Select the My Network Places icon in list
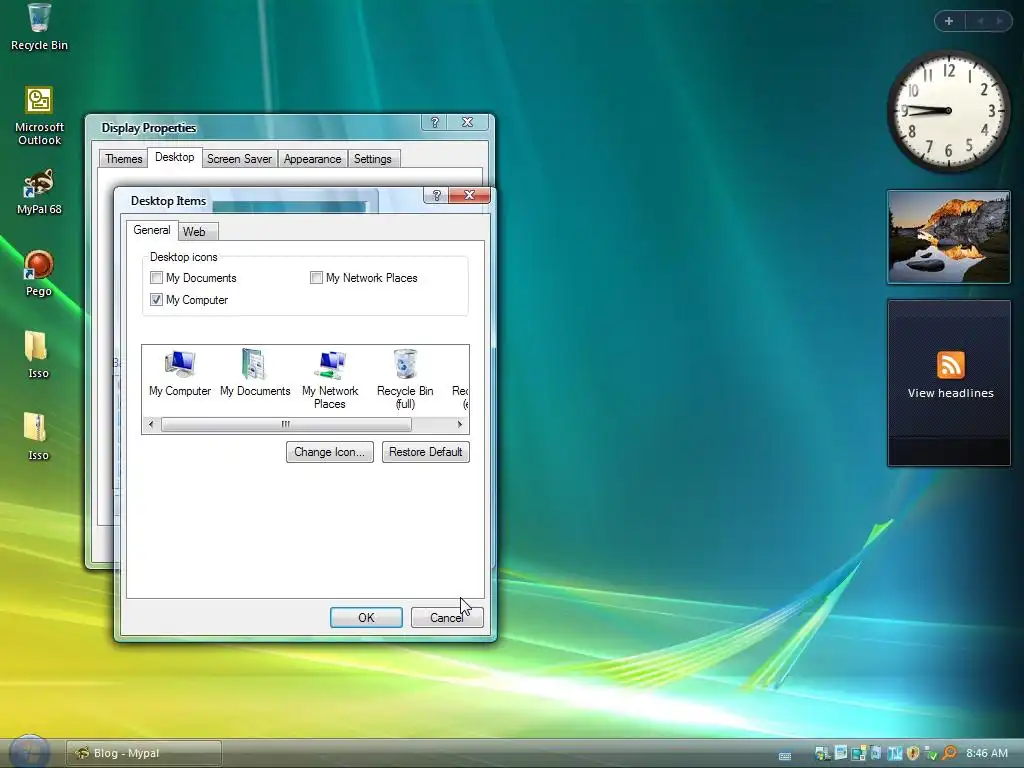 [330, 379]
